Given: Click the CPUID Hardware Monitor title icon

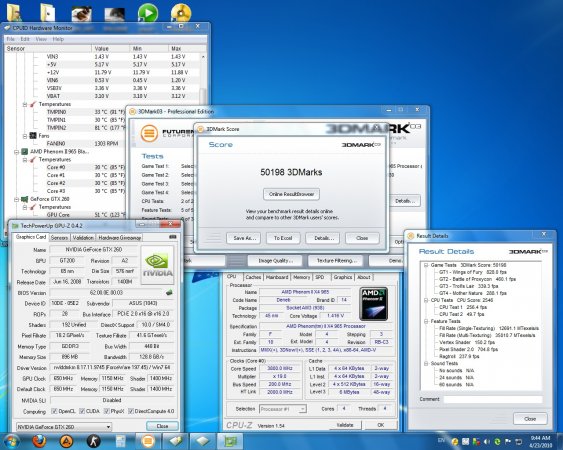Looking at the screenshot, I should tap(6, 28).
